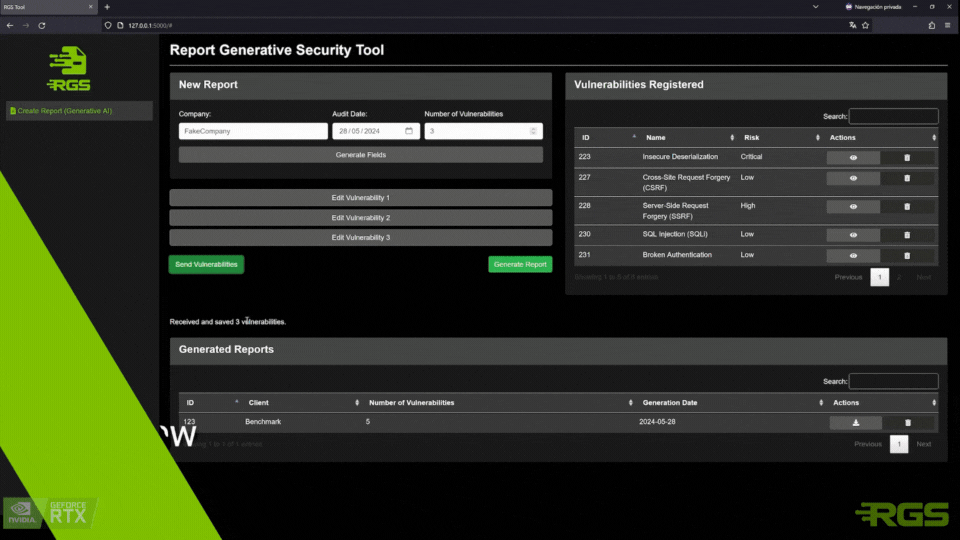Select the Benchmark client cell
The image size is (960, 540).
click(x=263, y=422)
